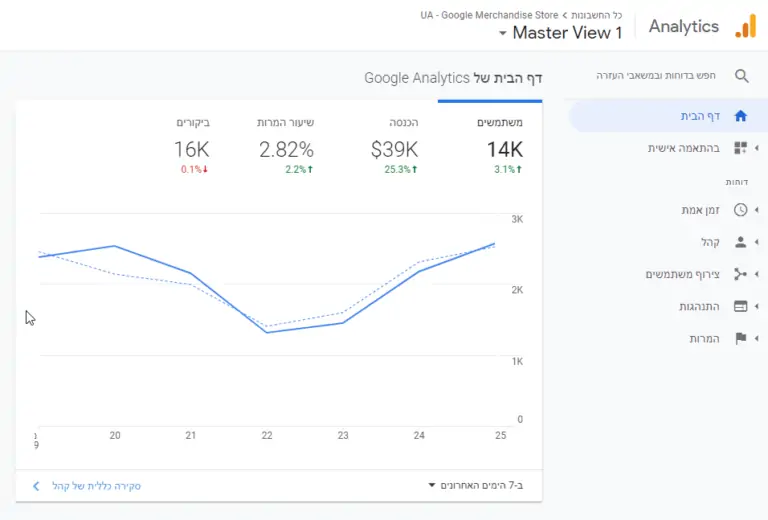Open the בהתאמה אישית sidebar item

[x=684, y=148]
